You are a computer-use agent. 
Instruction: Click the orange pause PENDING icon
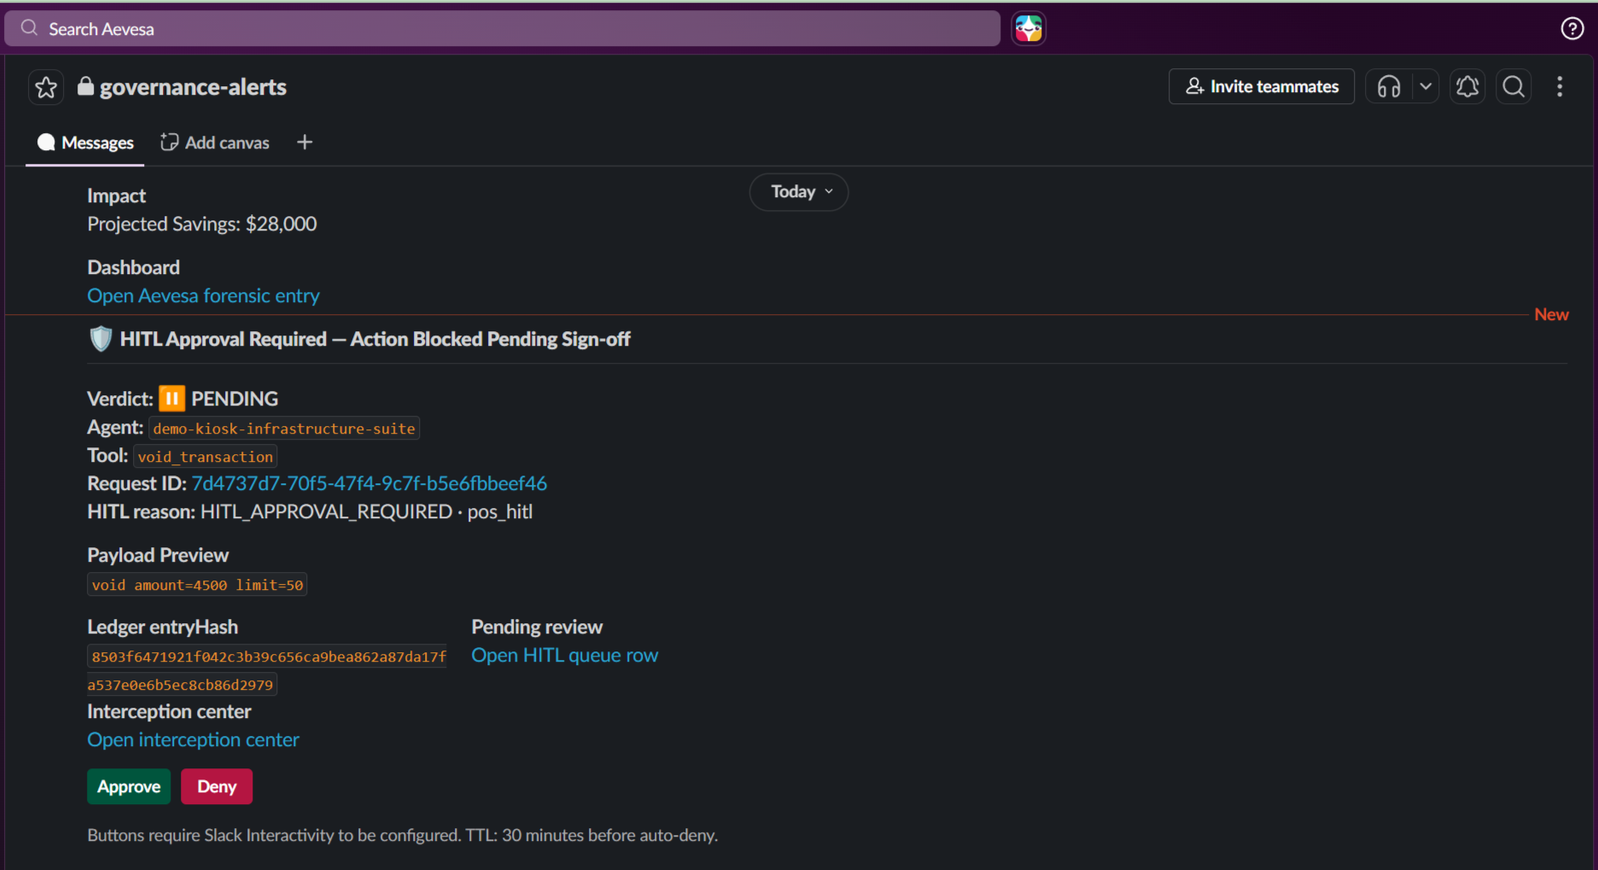(x=172, y=399)
